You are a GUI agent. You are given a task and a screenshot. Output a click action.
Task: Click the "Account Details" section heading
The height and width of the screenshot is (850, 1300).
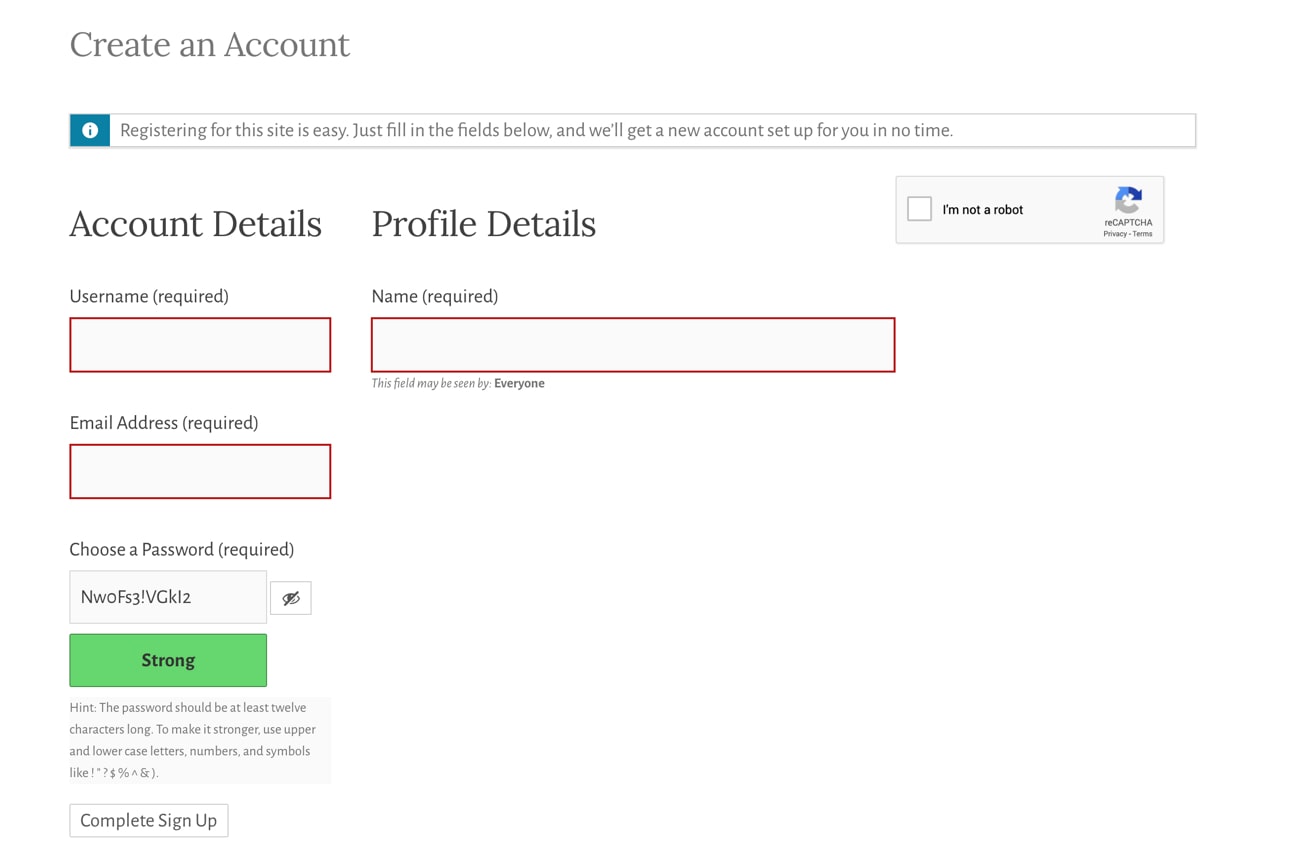tap(196, 224)
